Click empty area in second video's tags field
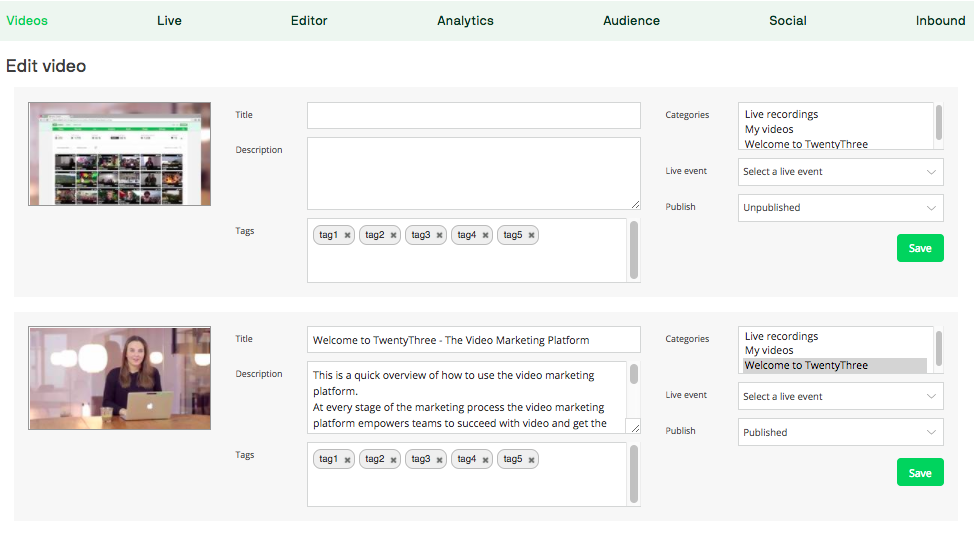 coord(466,488)
